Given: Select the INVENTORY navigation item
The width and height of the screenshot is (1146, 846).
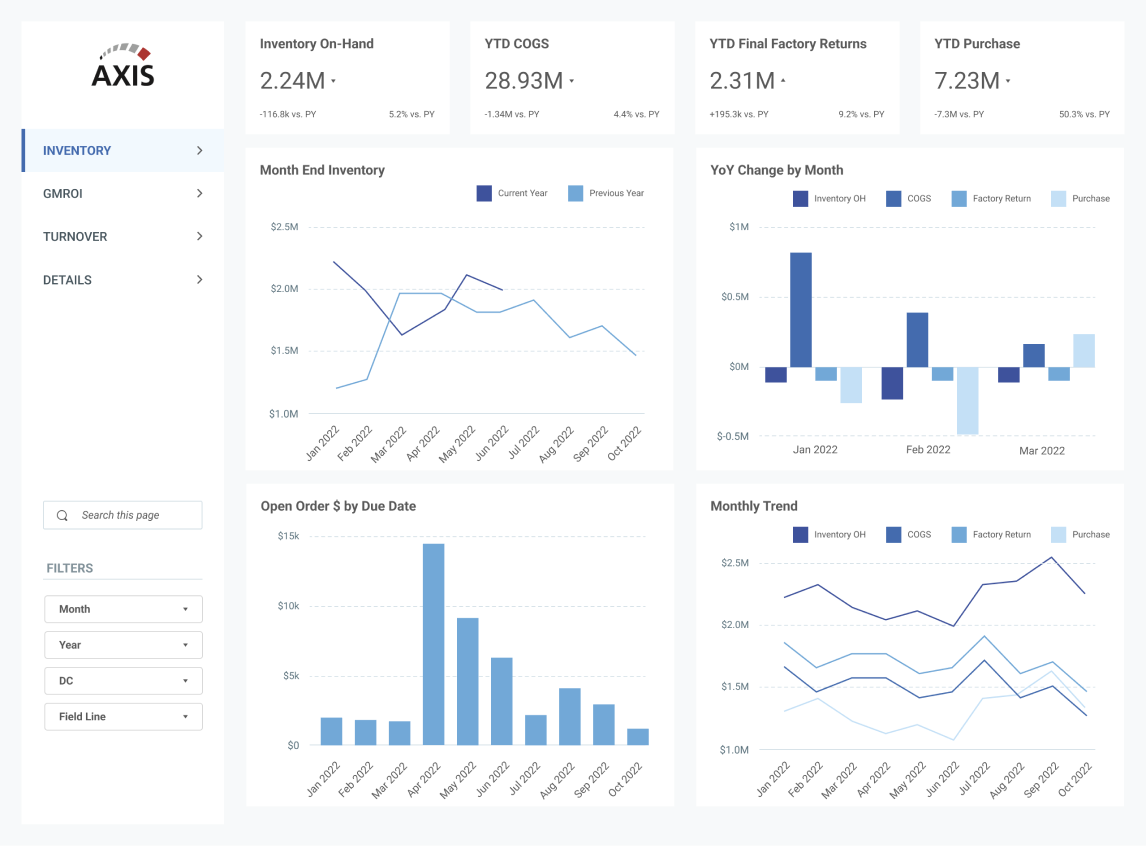Looking at the screenshot, I should point(123,150).
